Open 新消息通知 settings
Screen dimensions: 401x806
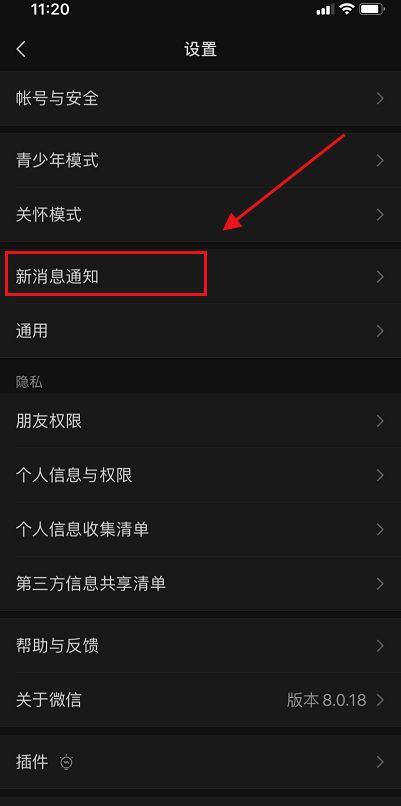pyautogui.click(x=200, y=277)
